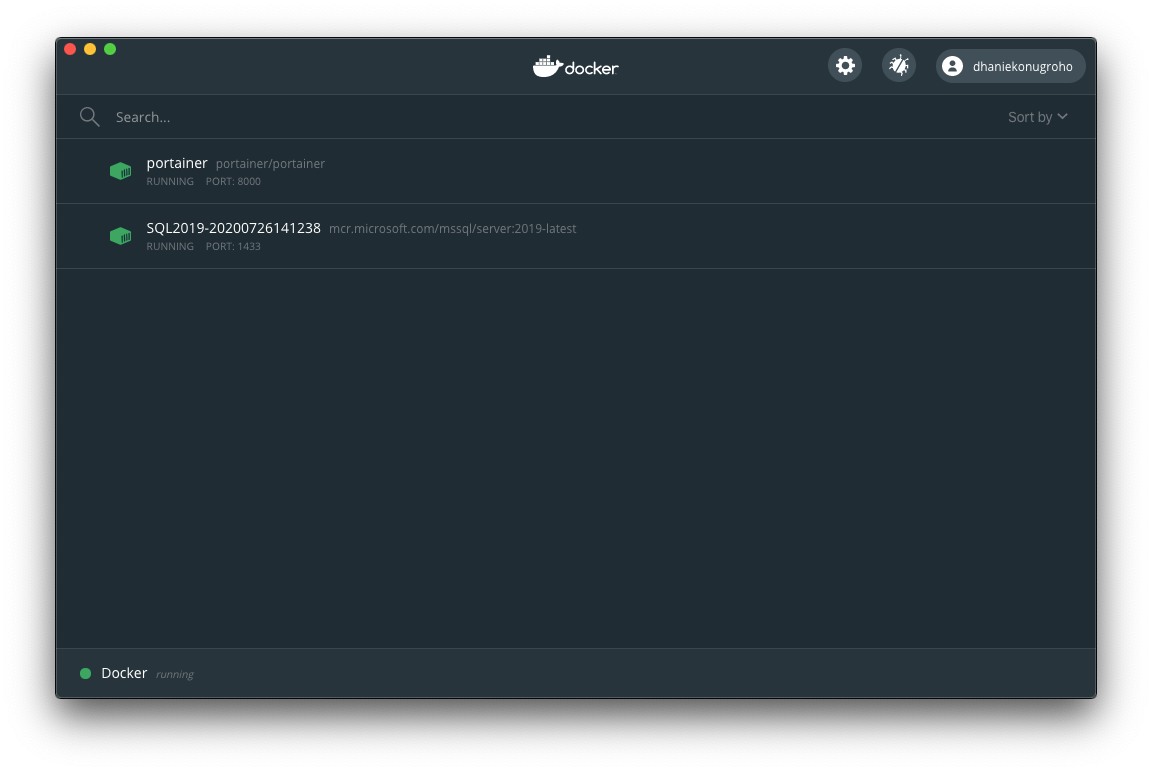Close the Docker Dashboard window
This screenshot has height=772, width=1152.
[x=70, y=49]
